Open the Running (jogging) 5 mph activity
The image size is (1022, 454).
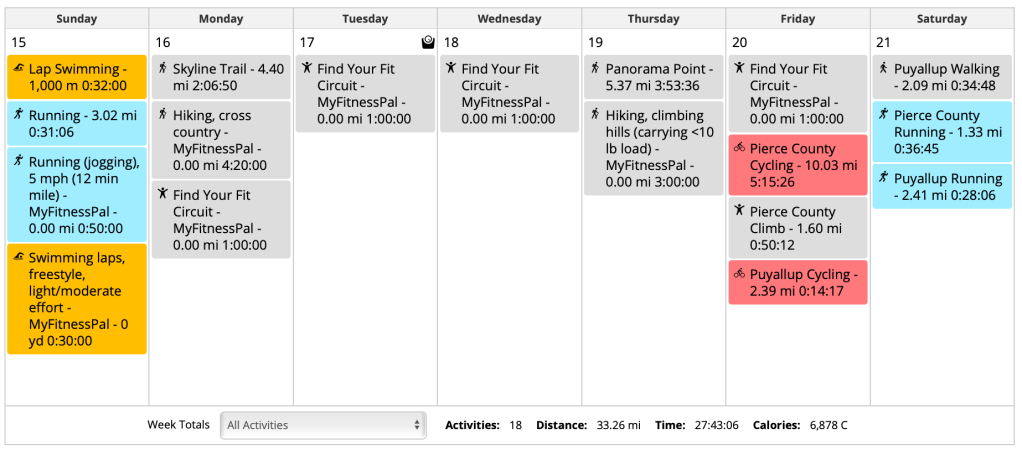coord(77,194)
